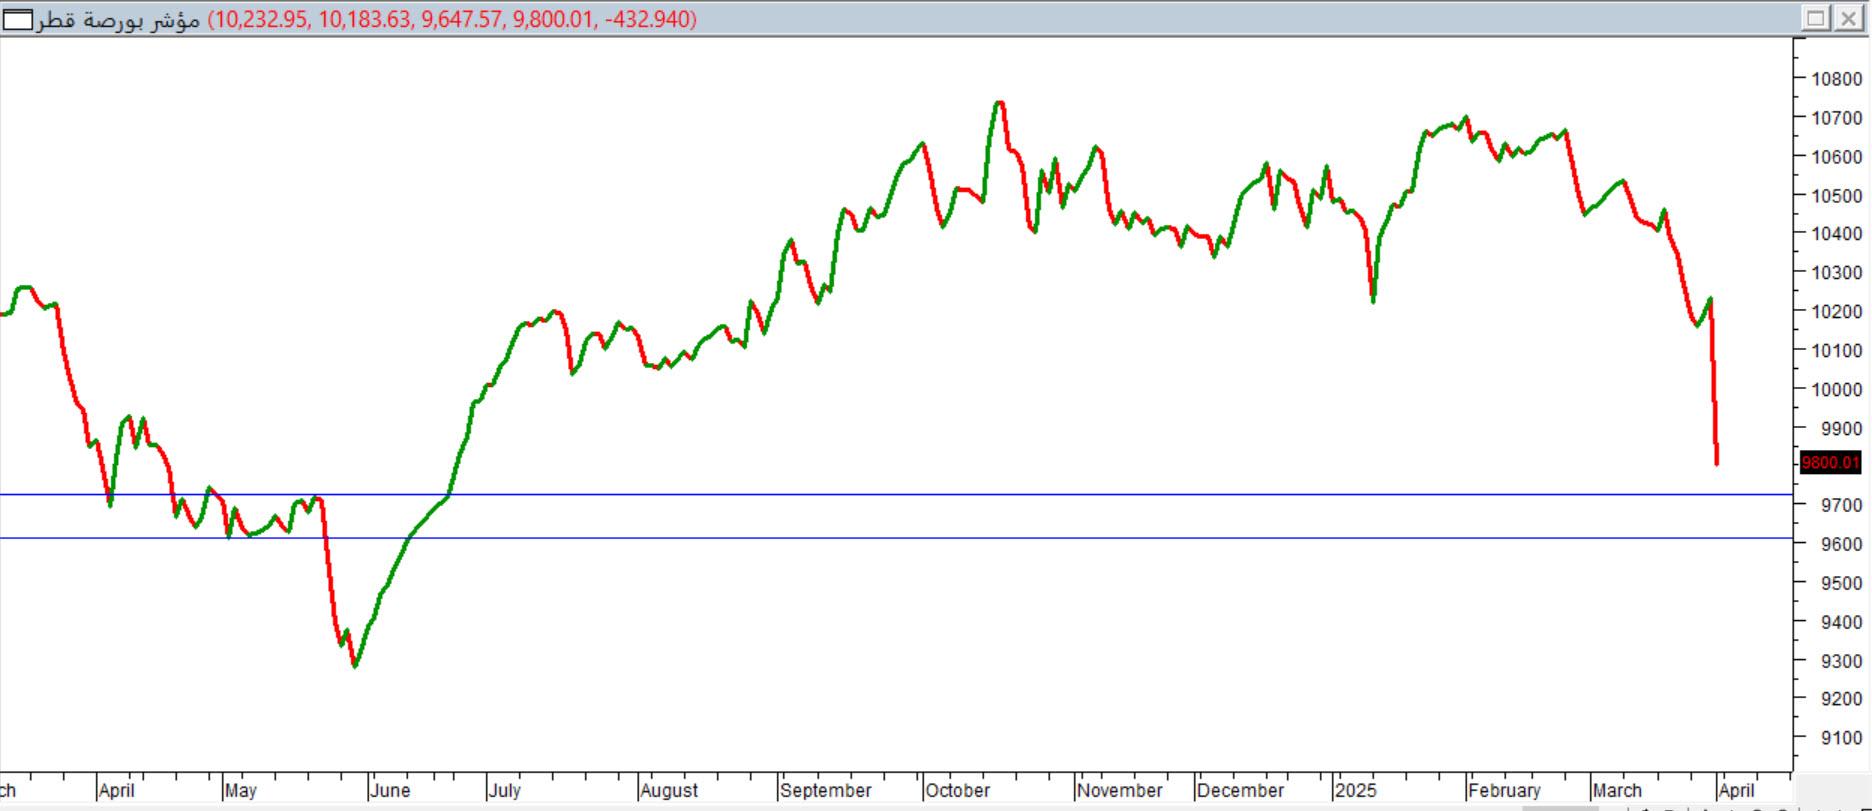Maximize the Qatar index chart window
1872x811 pixels.
1817,18
